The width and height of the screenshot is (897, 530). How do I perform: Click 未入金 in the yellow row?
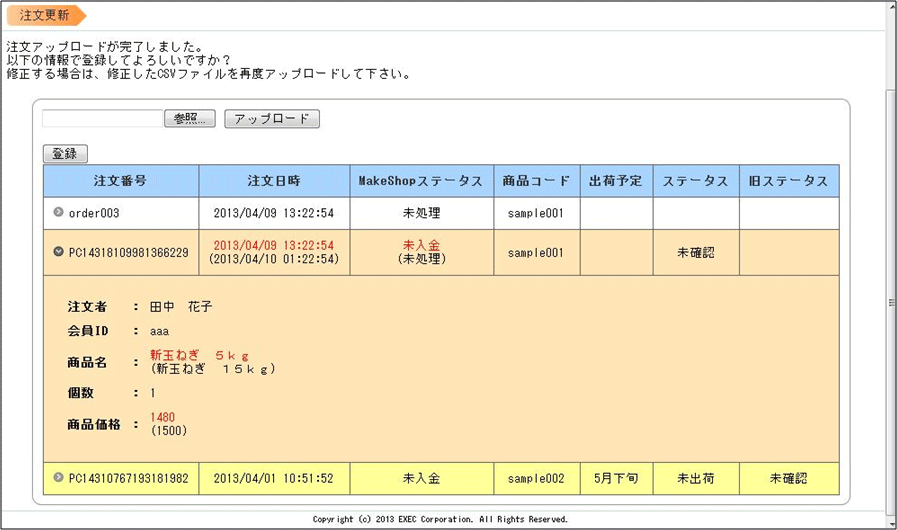pos(422,478)
